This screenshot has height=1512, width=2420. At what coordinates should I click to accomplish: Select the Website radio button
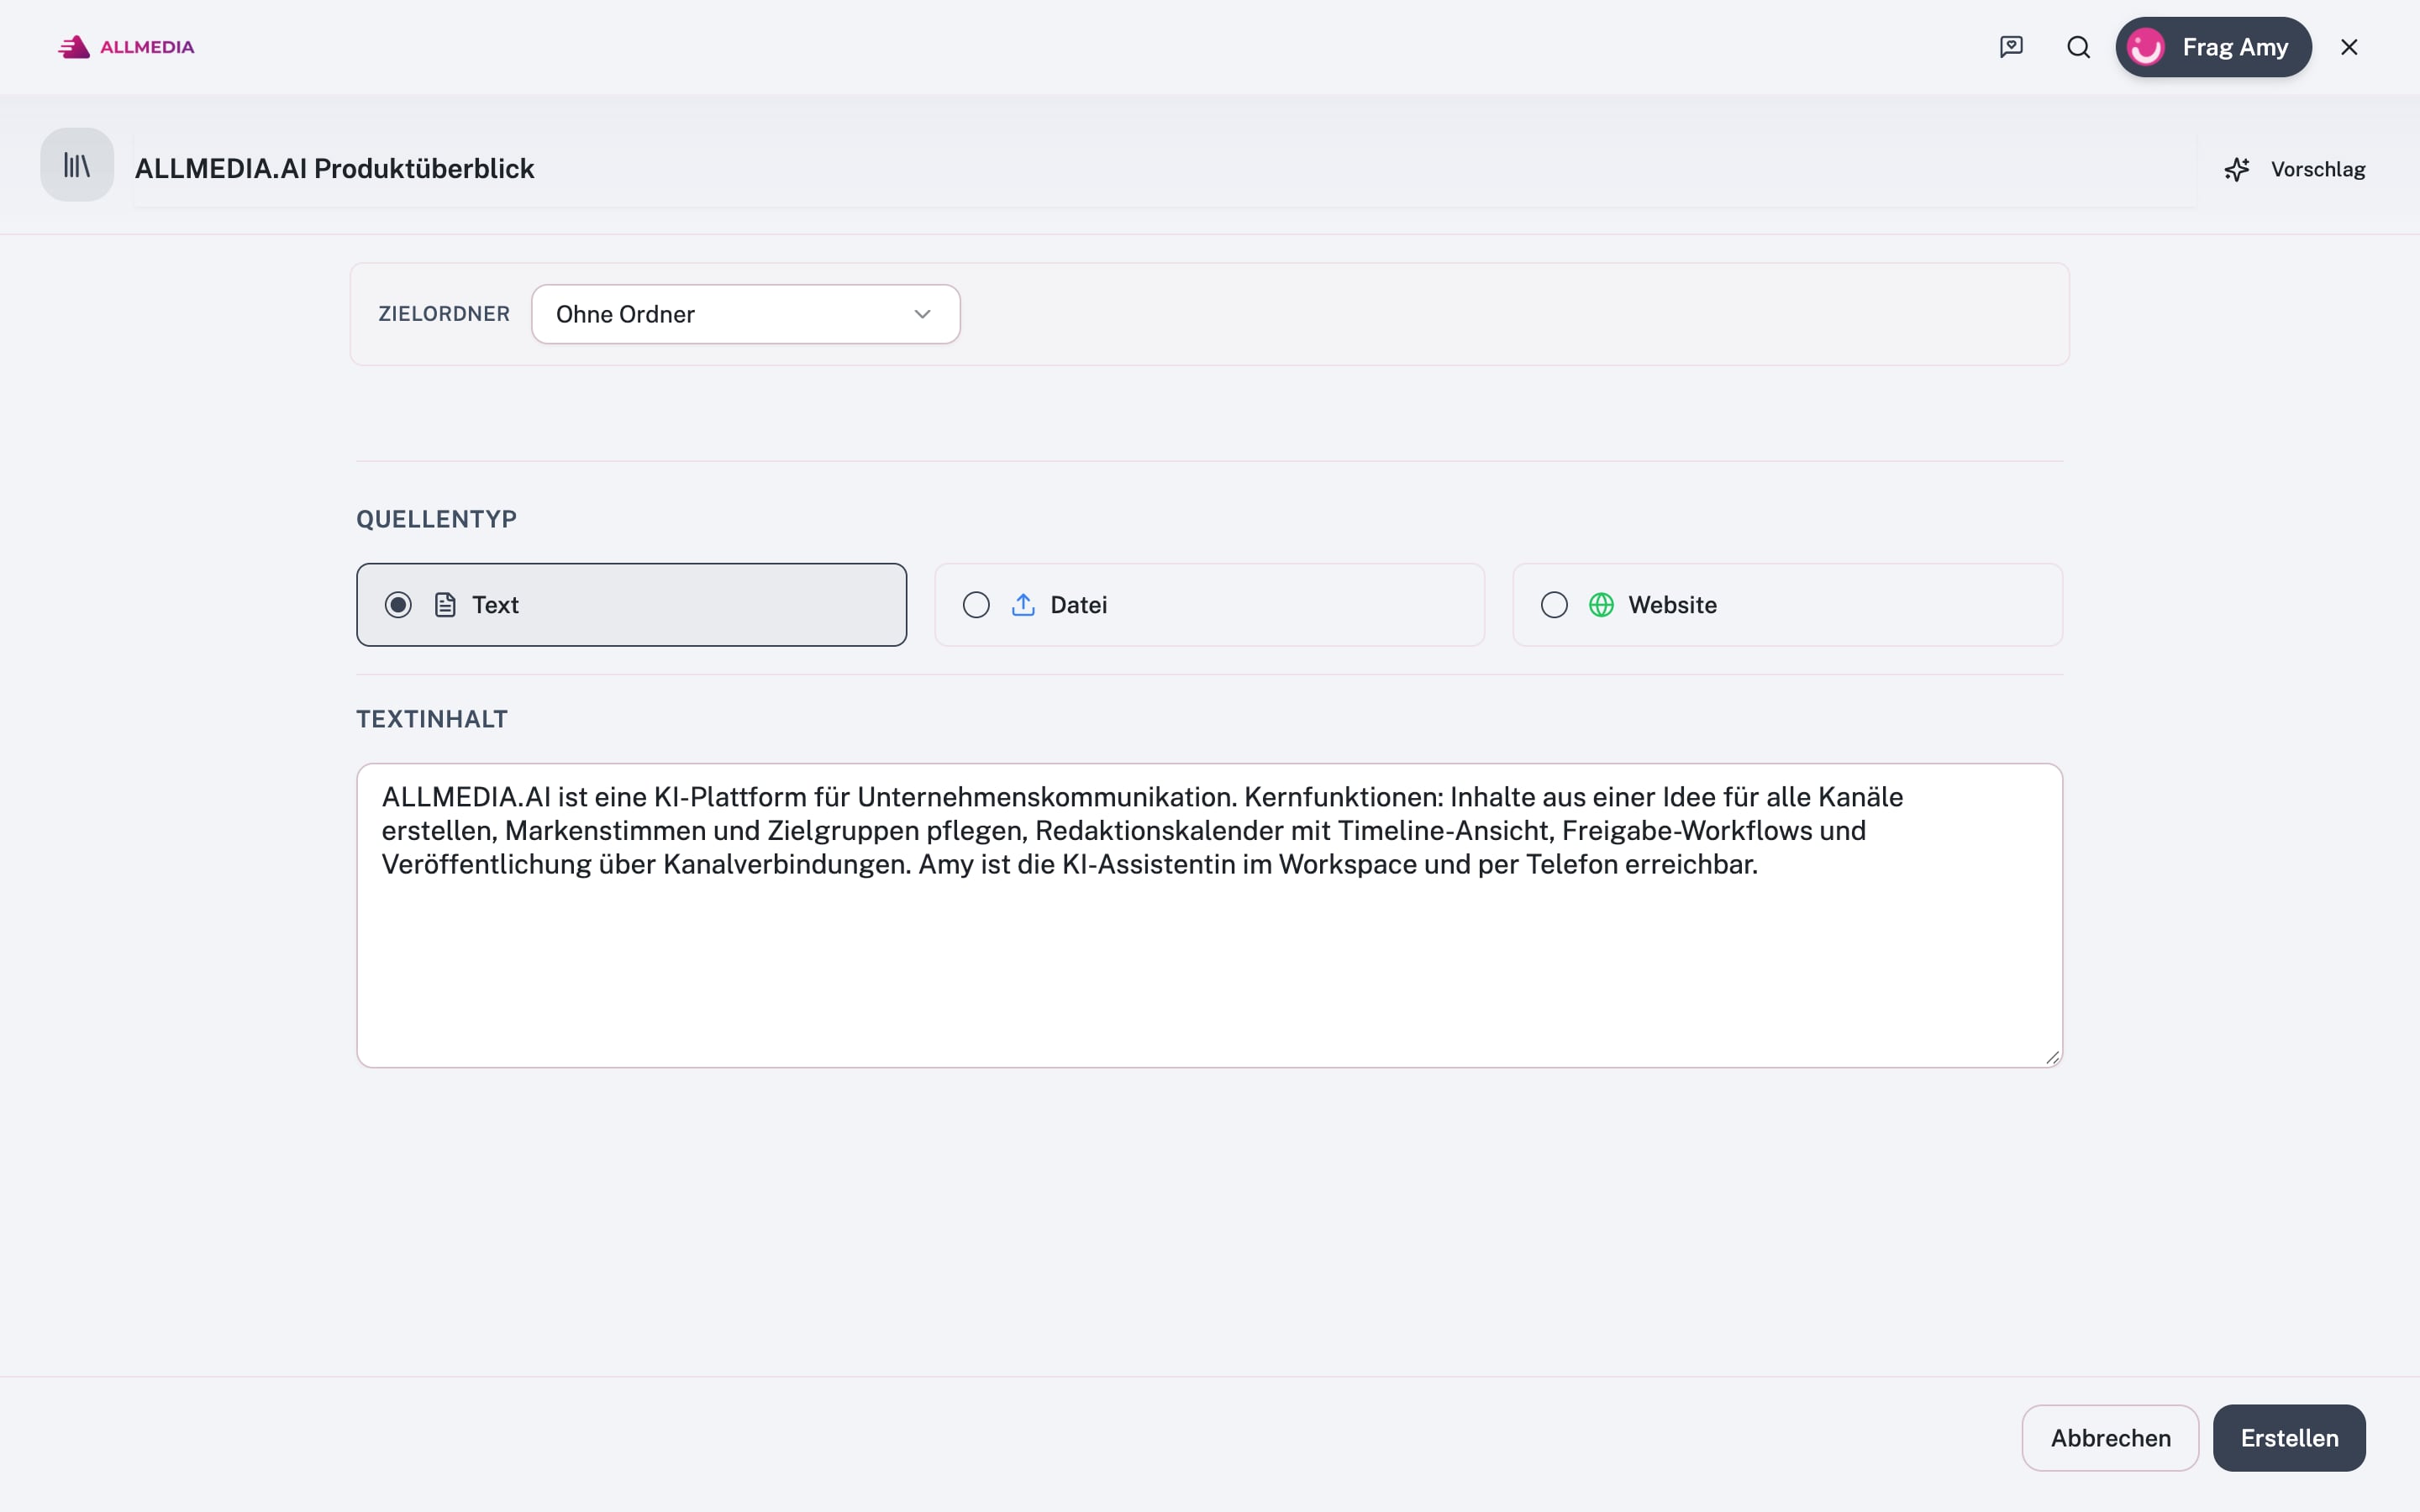coord(1554,605)
